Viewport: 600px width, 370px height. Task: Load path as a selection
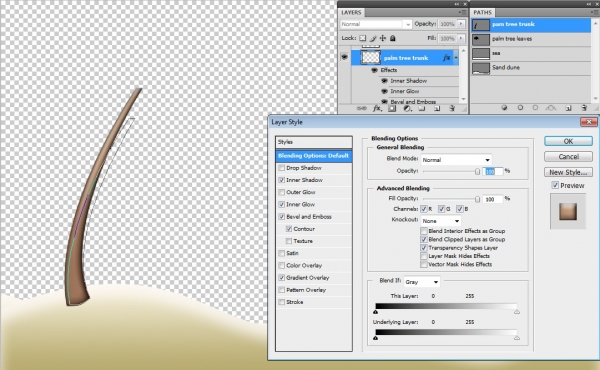[535, 108]
